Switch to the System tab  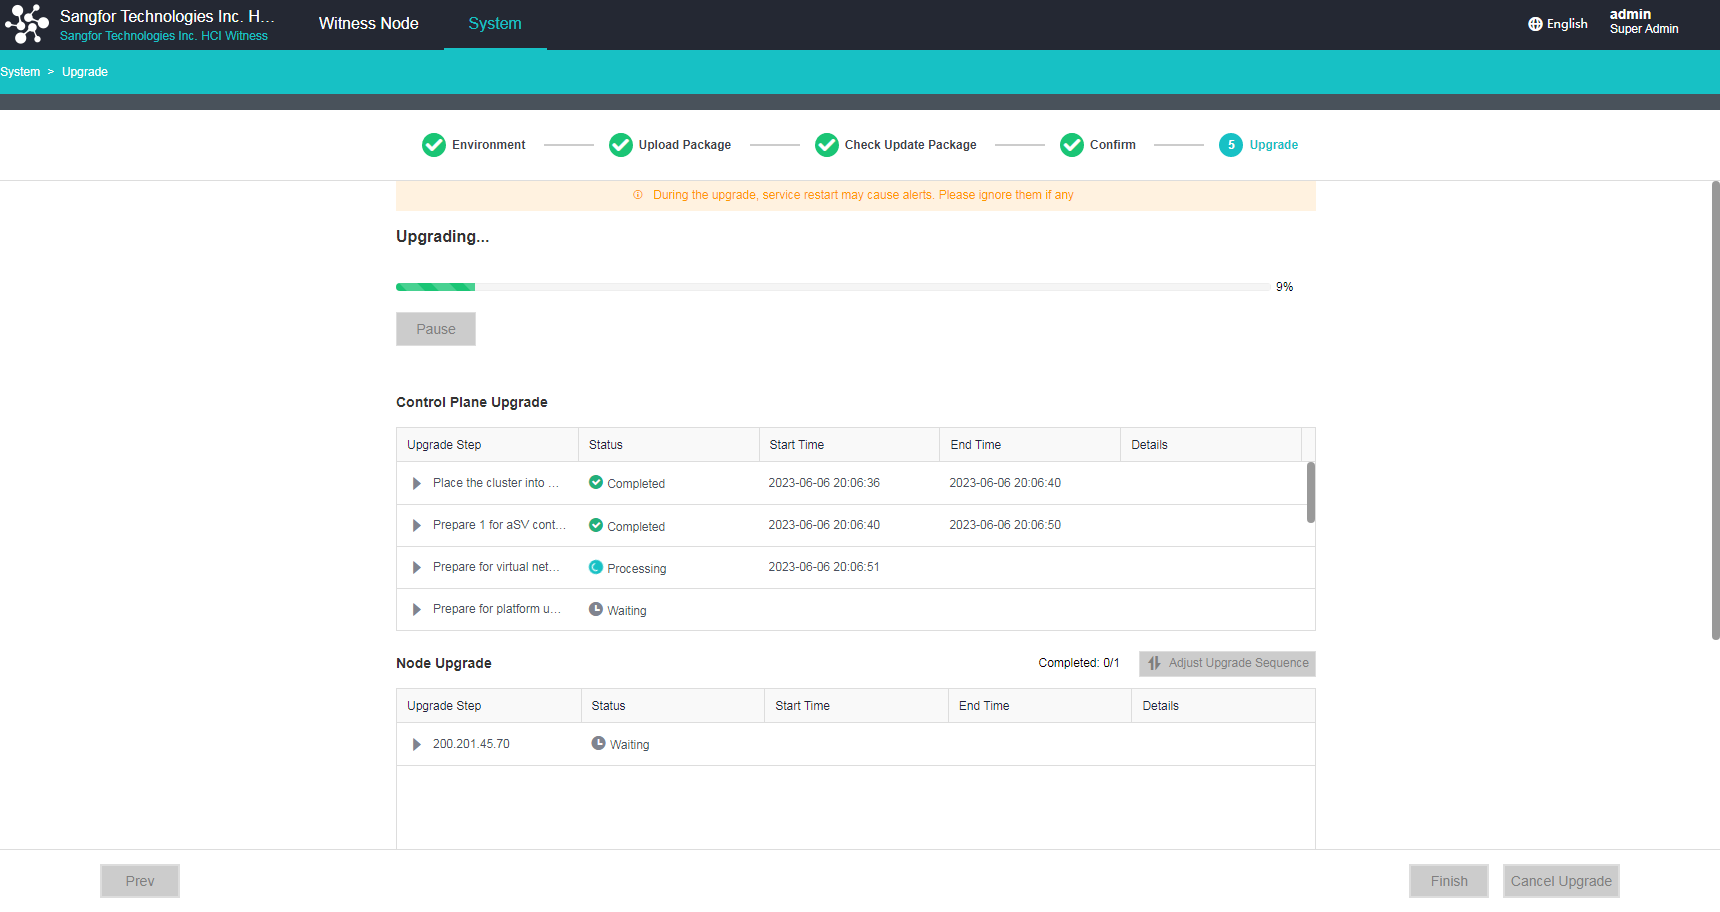[x=495, y=24]
